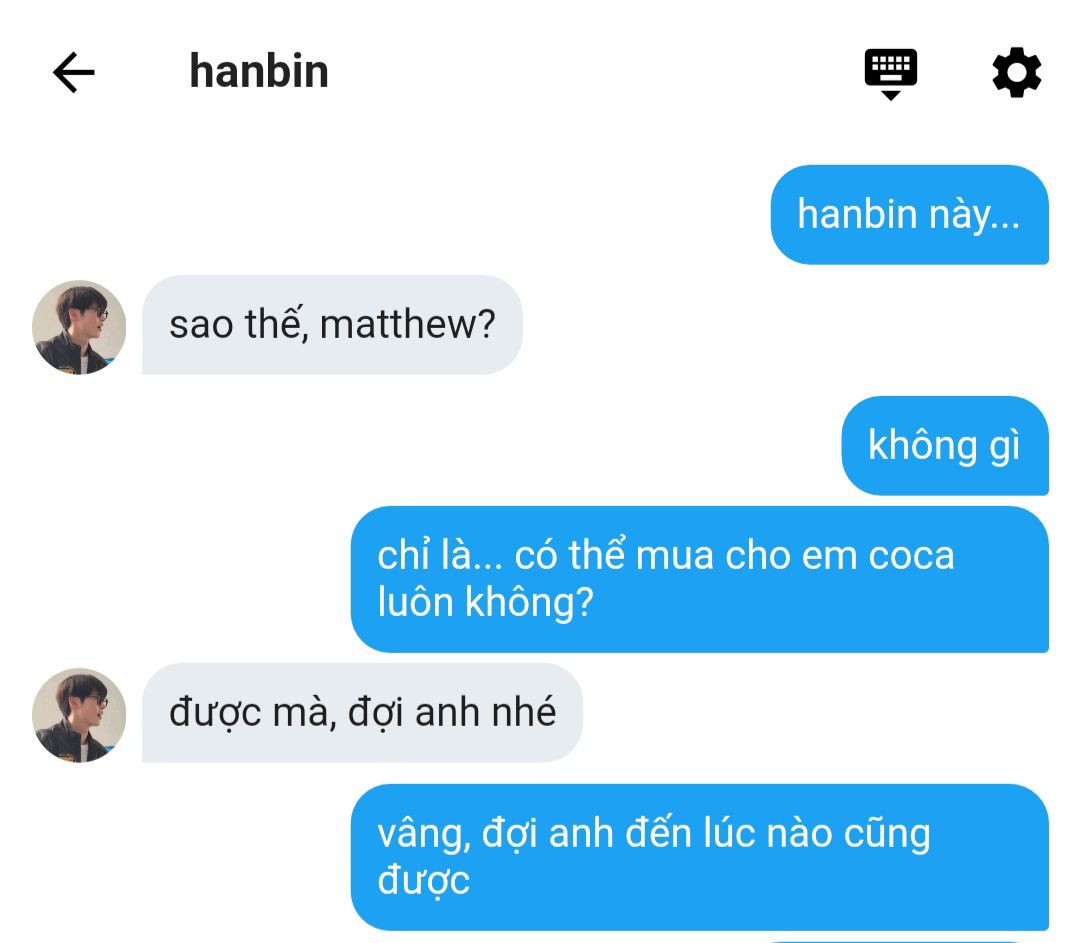Hide keyboard with the keyboard icon
The width and height of the screenshot is (1080, 943).
tap(891, 74)
